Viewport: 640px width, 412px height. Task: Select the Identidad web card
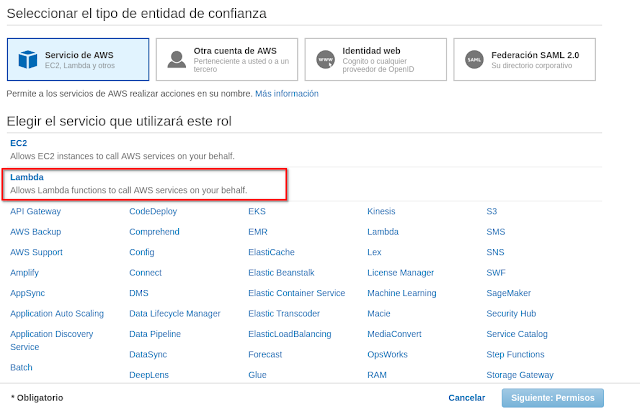(x=376, y=60)
